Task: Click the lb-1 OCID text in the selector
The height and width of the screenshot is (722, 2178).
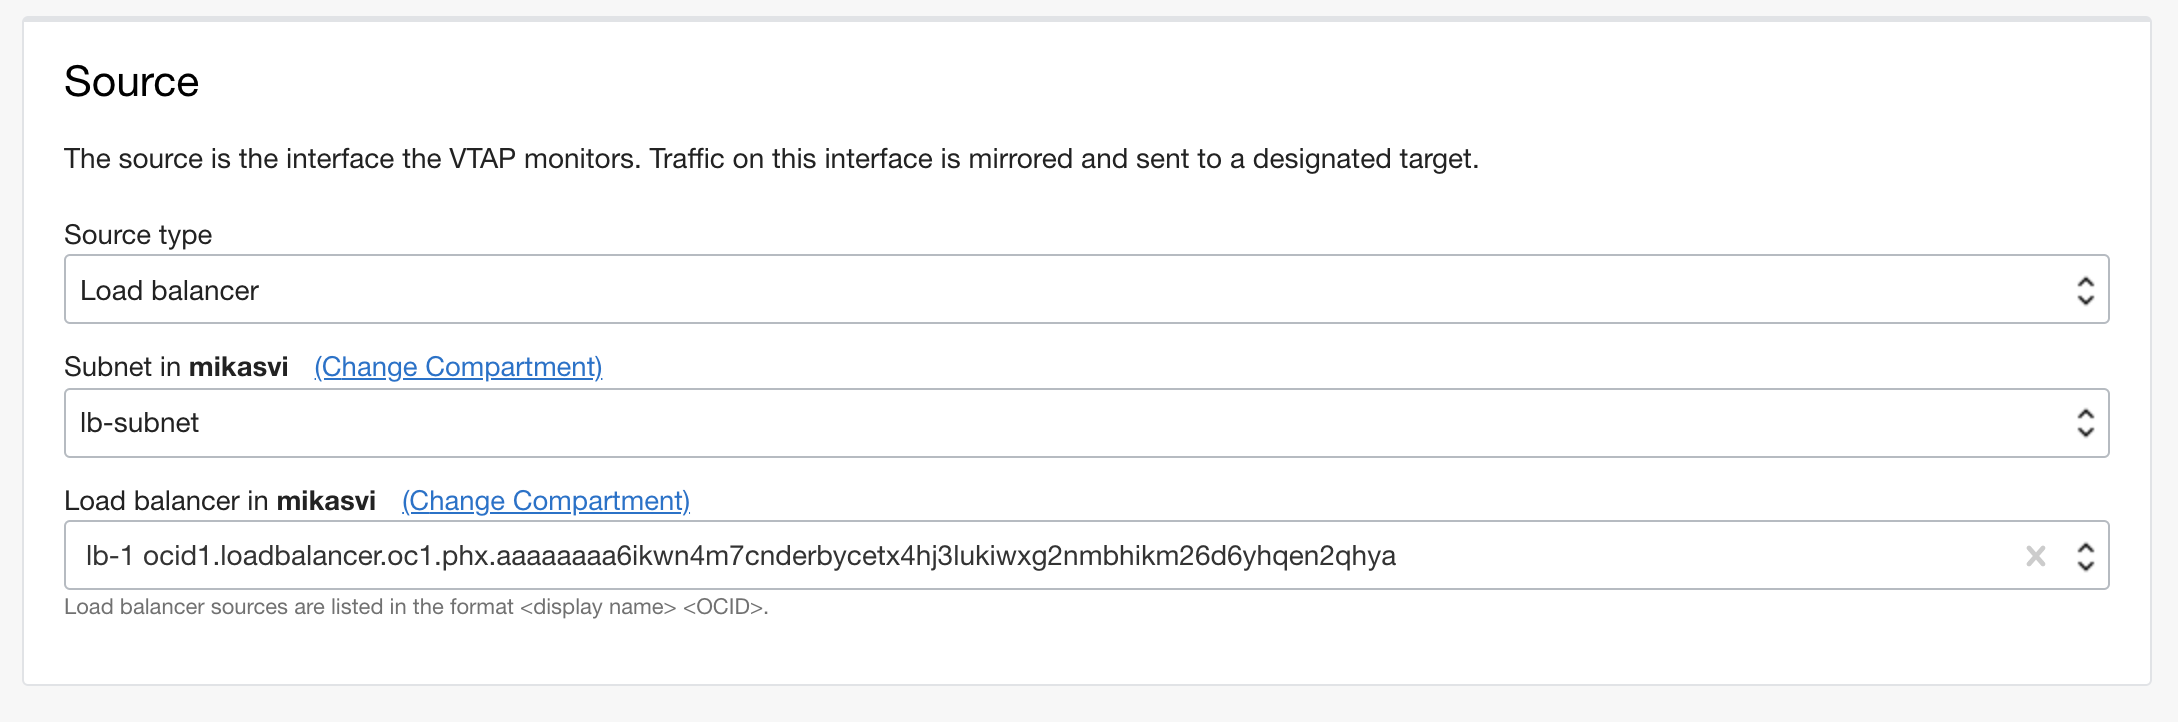Action: pos(740,556)
